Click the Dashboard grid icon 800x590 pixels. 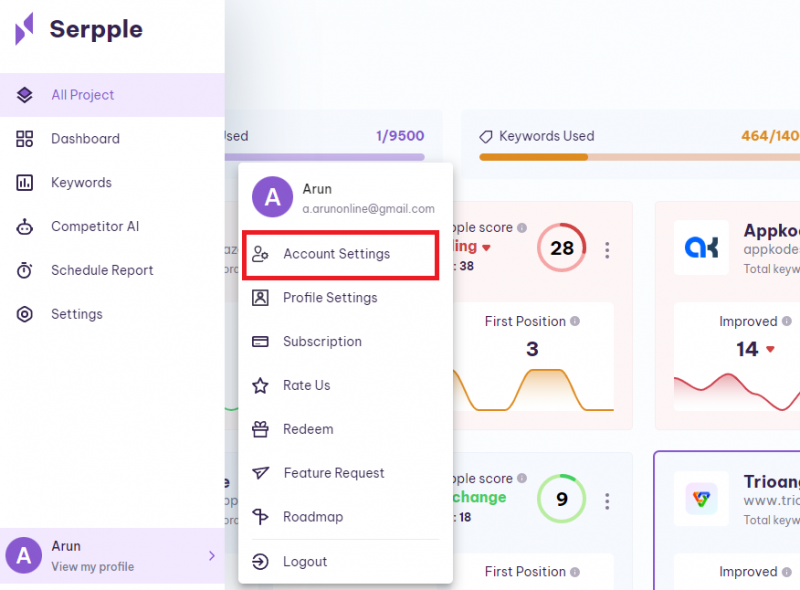pos(25,139)
